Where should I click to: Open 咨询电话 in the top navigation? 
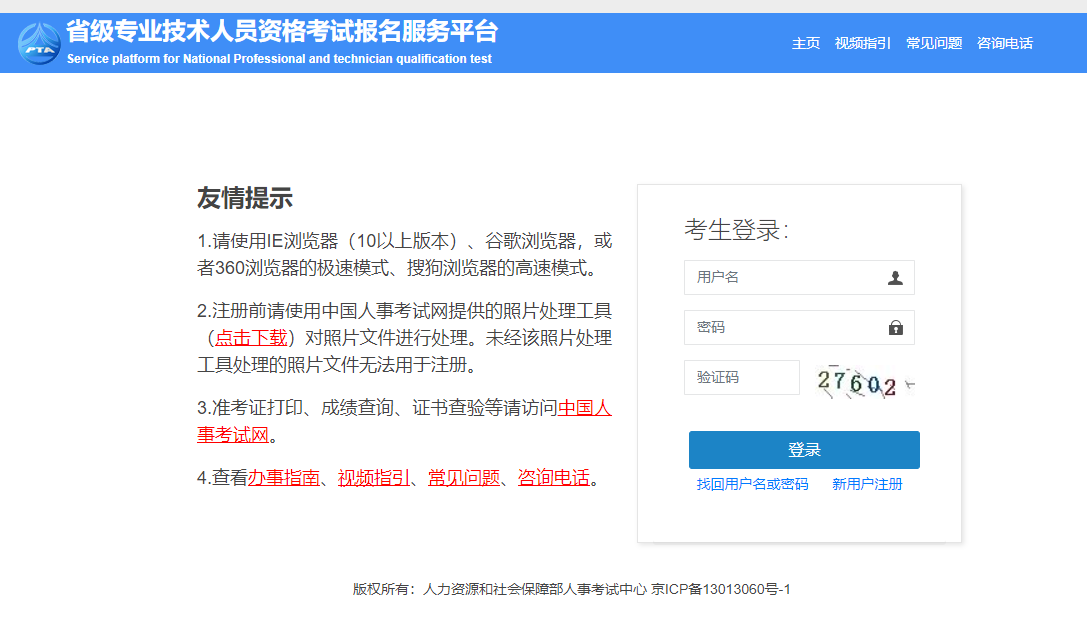coord(1004,43)
